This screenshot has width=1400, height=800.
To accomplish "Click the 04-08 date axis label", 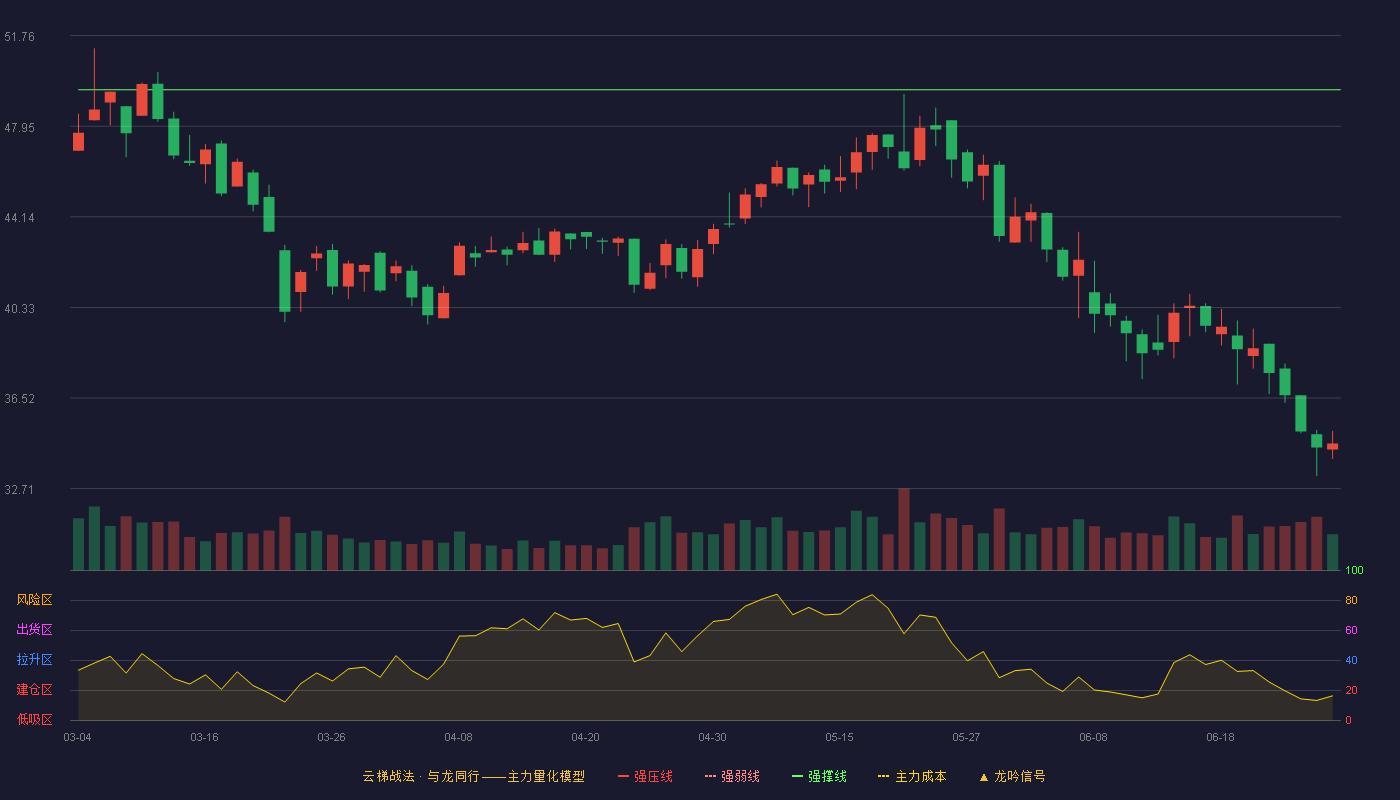I will click(x=458, y=737).
